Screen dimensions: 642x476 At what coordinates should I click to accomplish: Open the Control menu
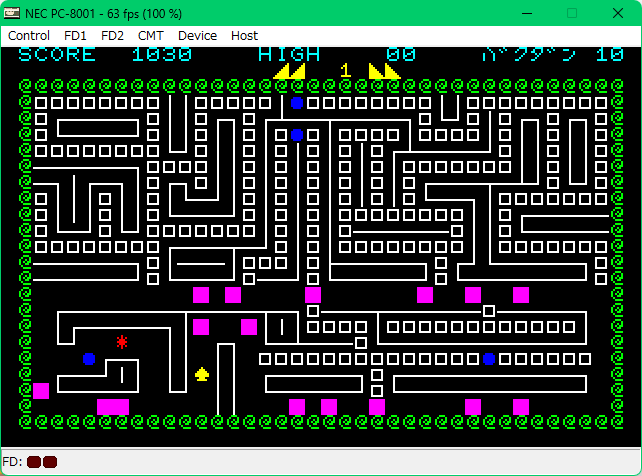click(x=29, y=36)
